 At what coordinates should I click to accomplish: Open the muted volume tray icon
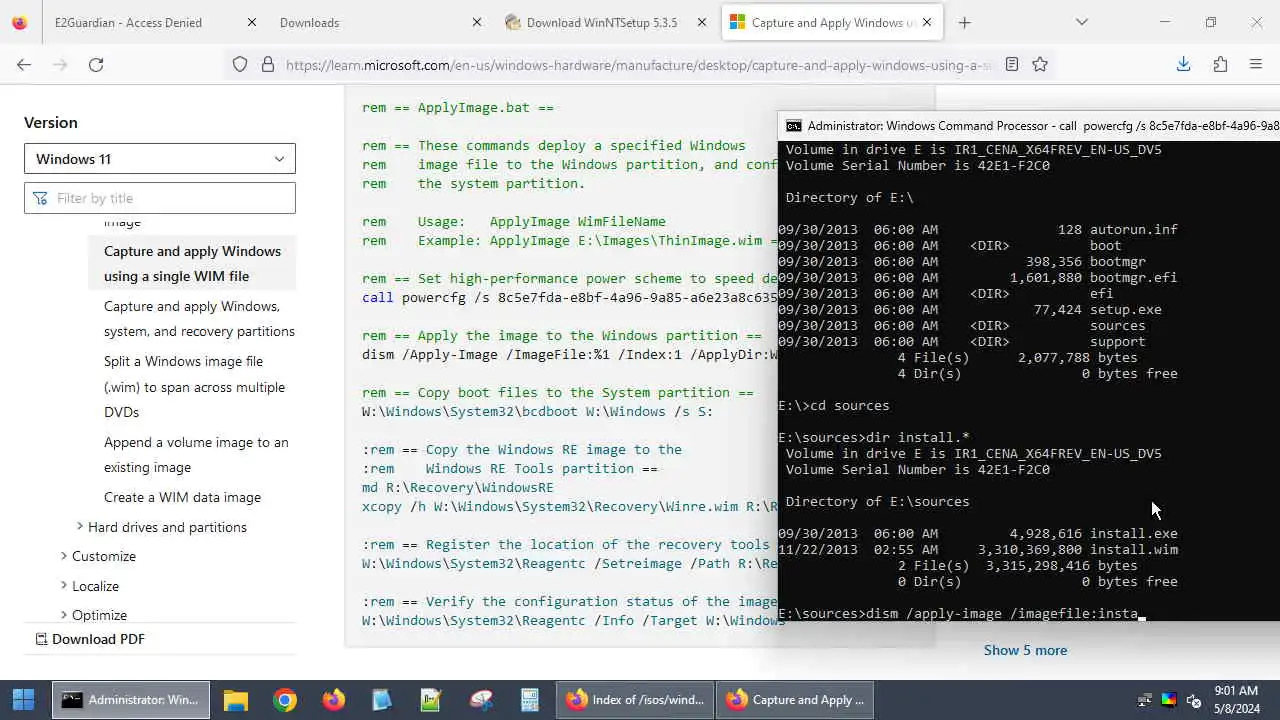point(1193,700)
